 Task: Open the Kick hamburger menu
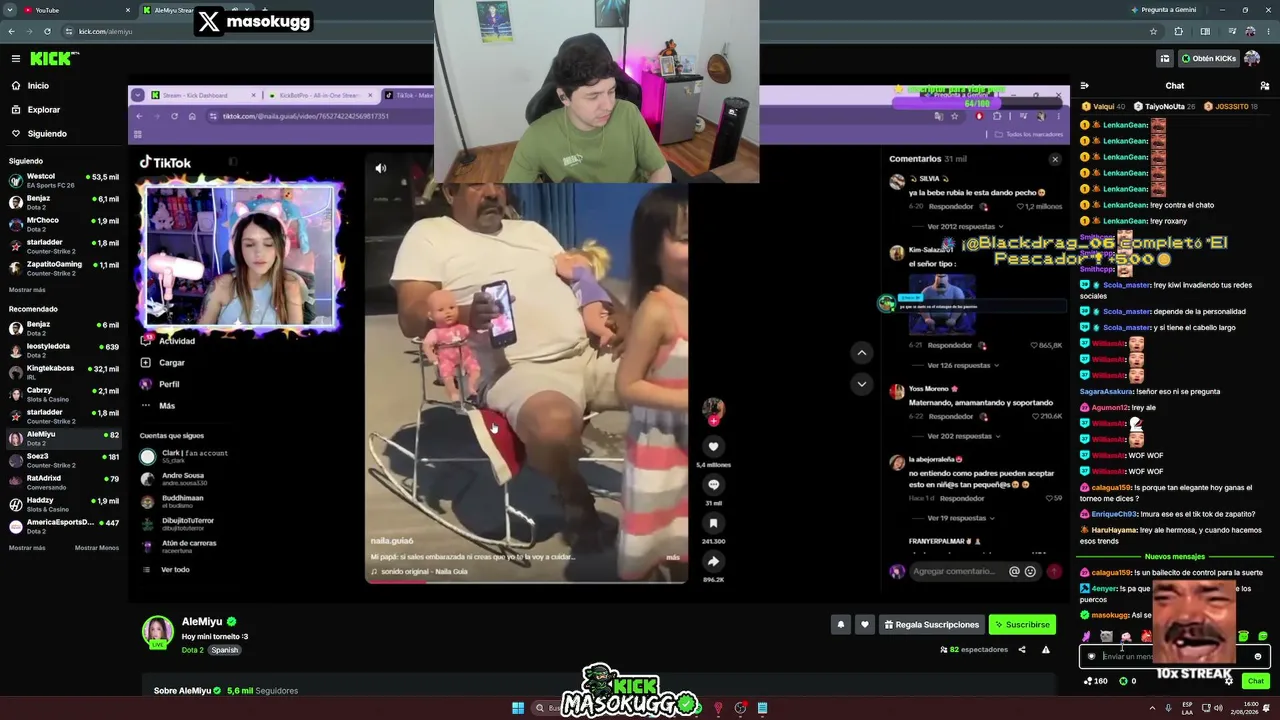[x=15, y=59]
